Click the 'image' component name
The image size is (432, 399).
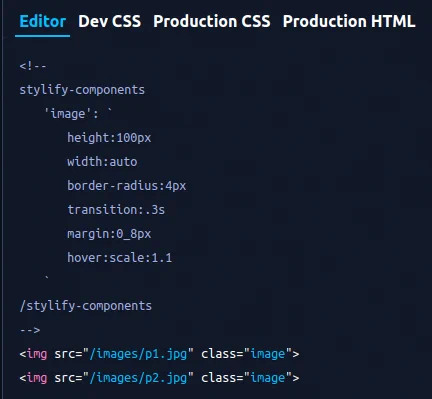tap(68, 114)
